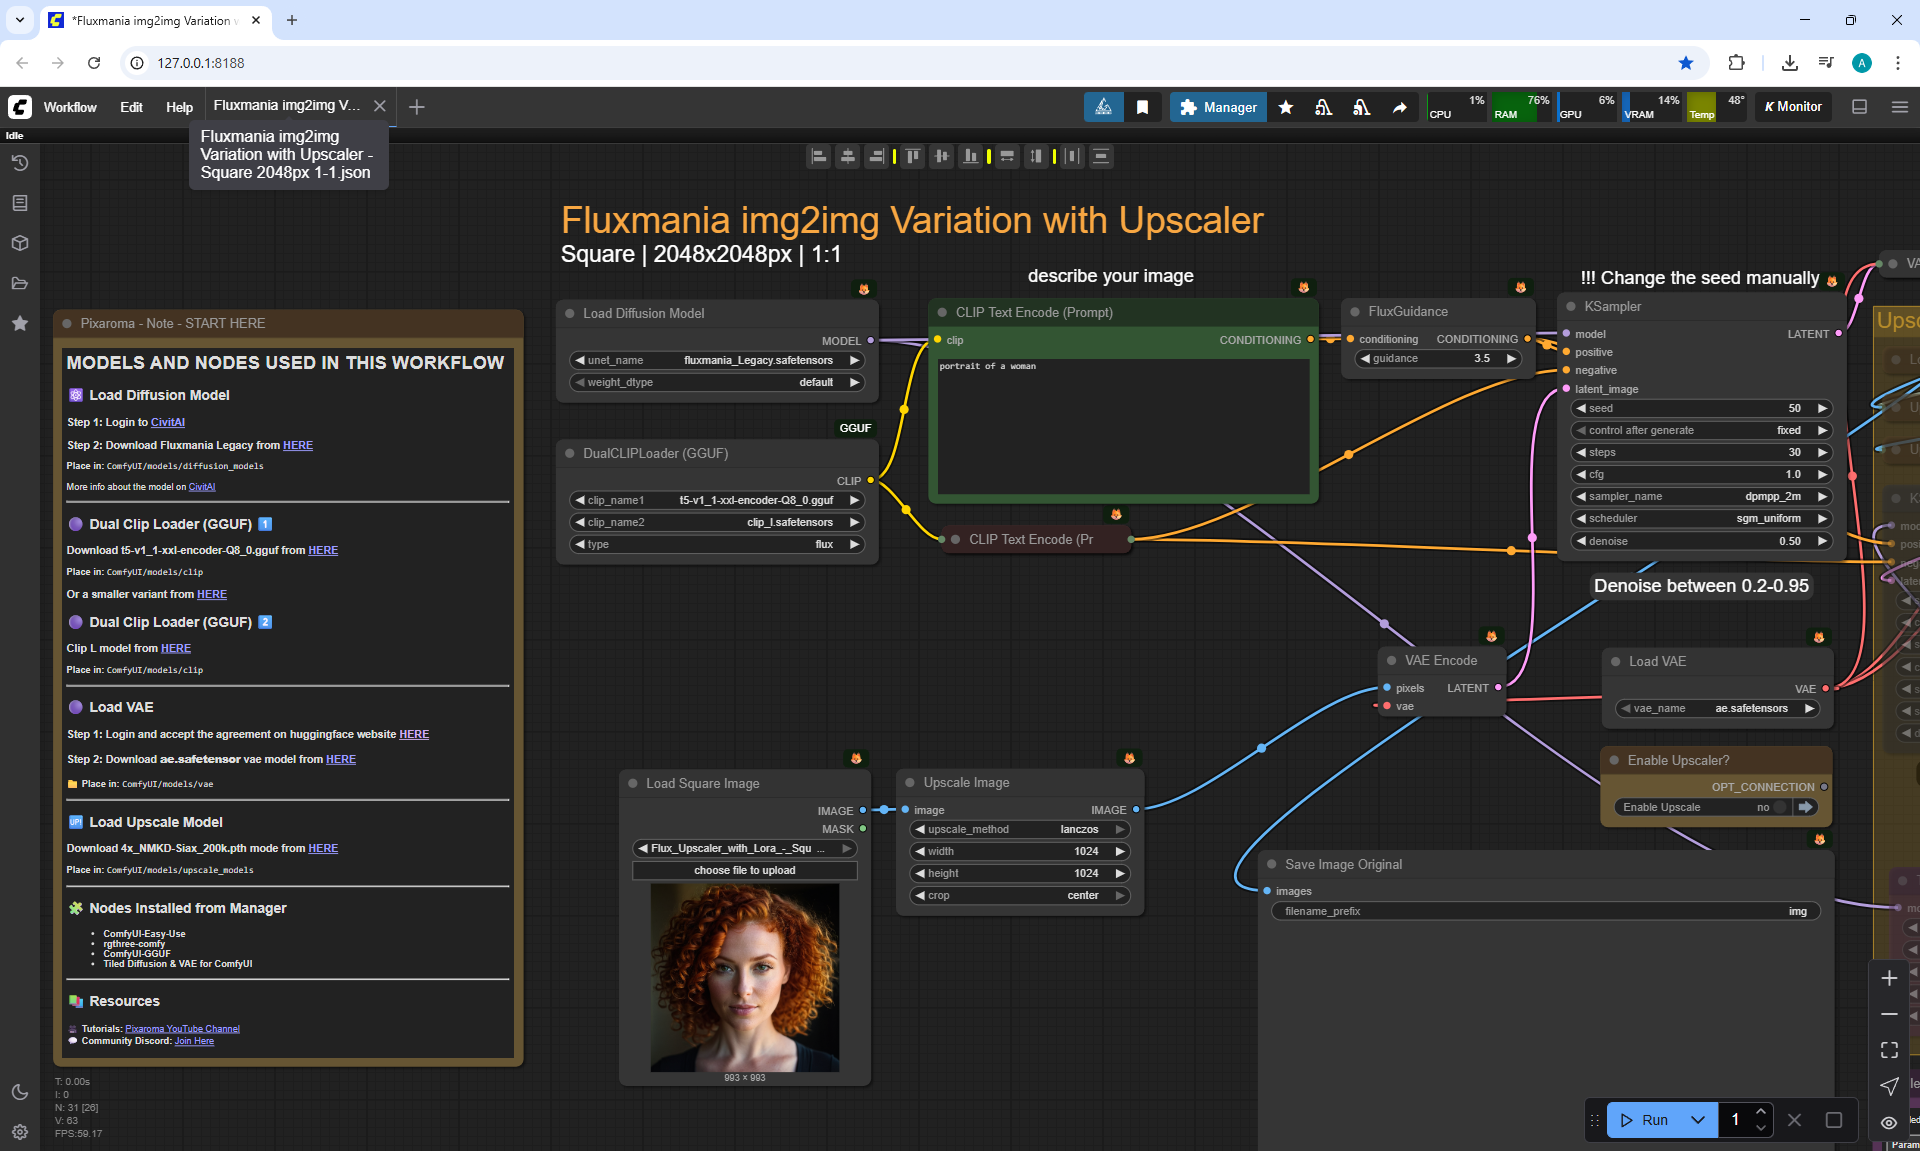Expand the Run button dropdown arrow

[1698, 1120]
